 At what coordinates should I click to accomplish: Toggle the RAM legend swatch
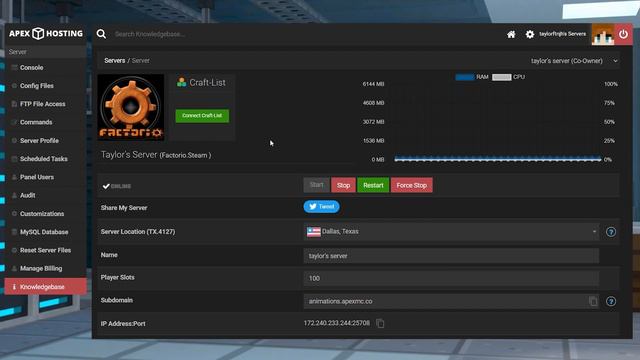pyautogui.click(x=464, y=77)
